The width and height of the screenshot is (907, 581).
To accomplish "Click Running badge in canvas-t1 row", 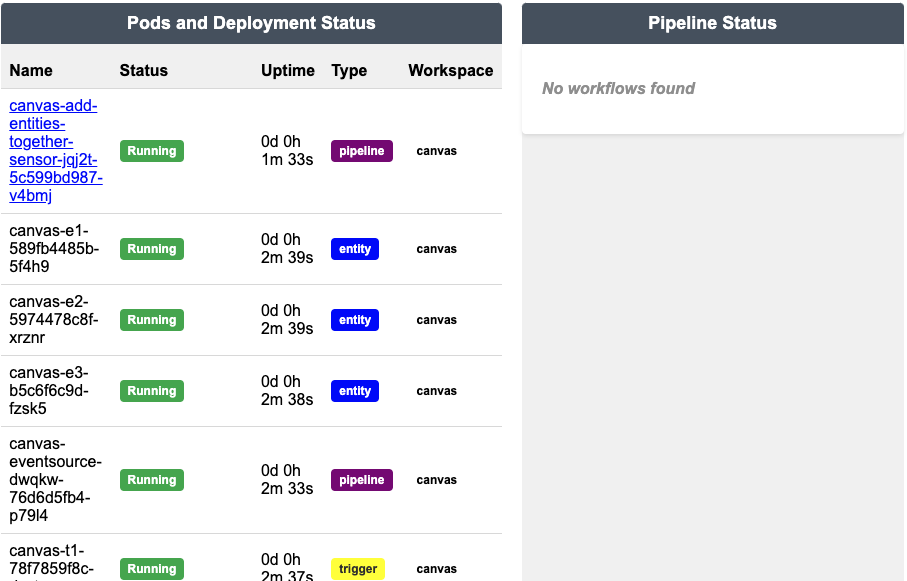I will click(152, 569).
